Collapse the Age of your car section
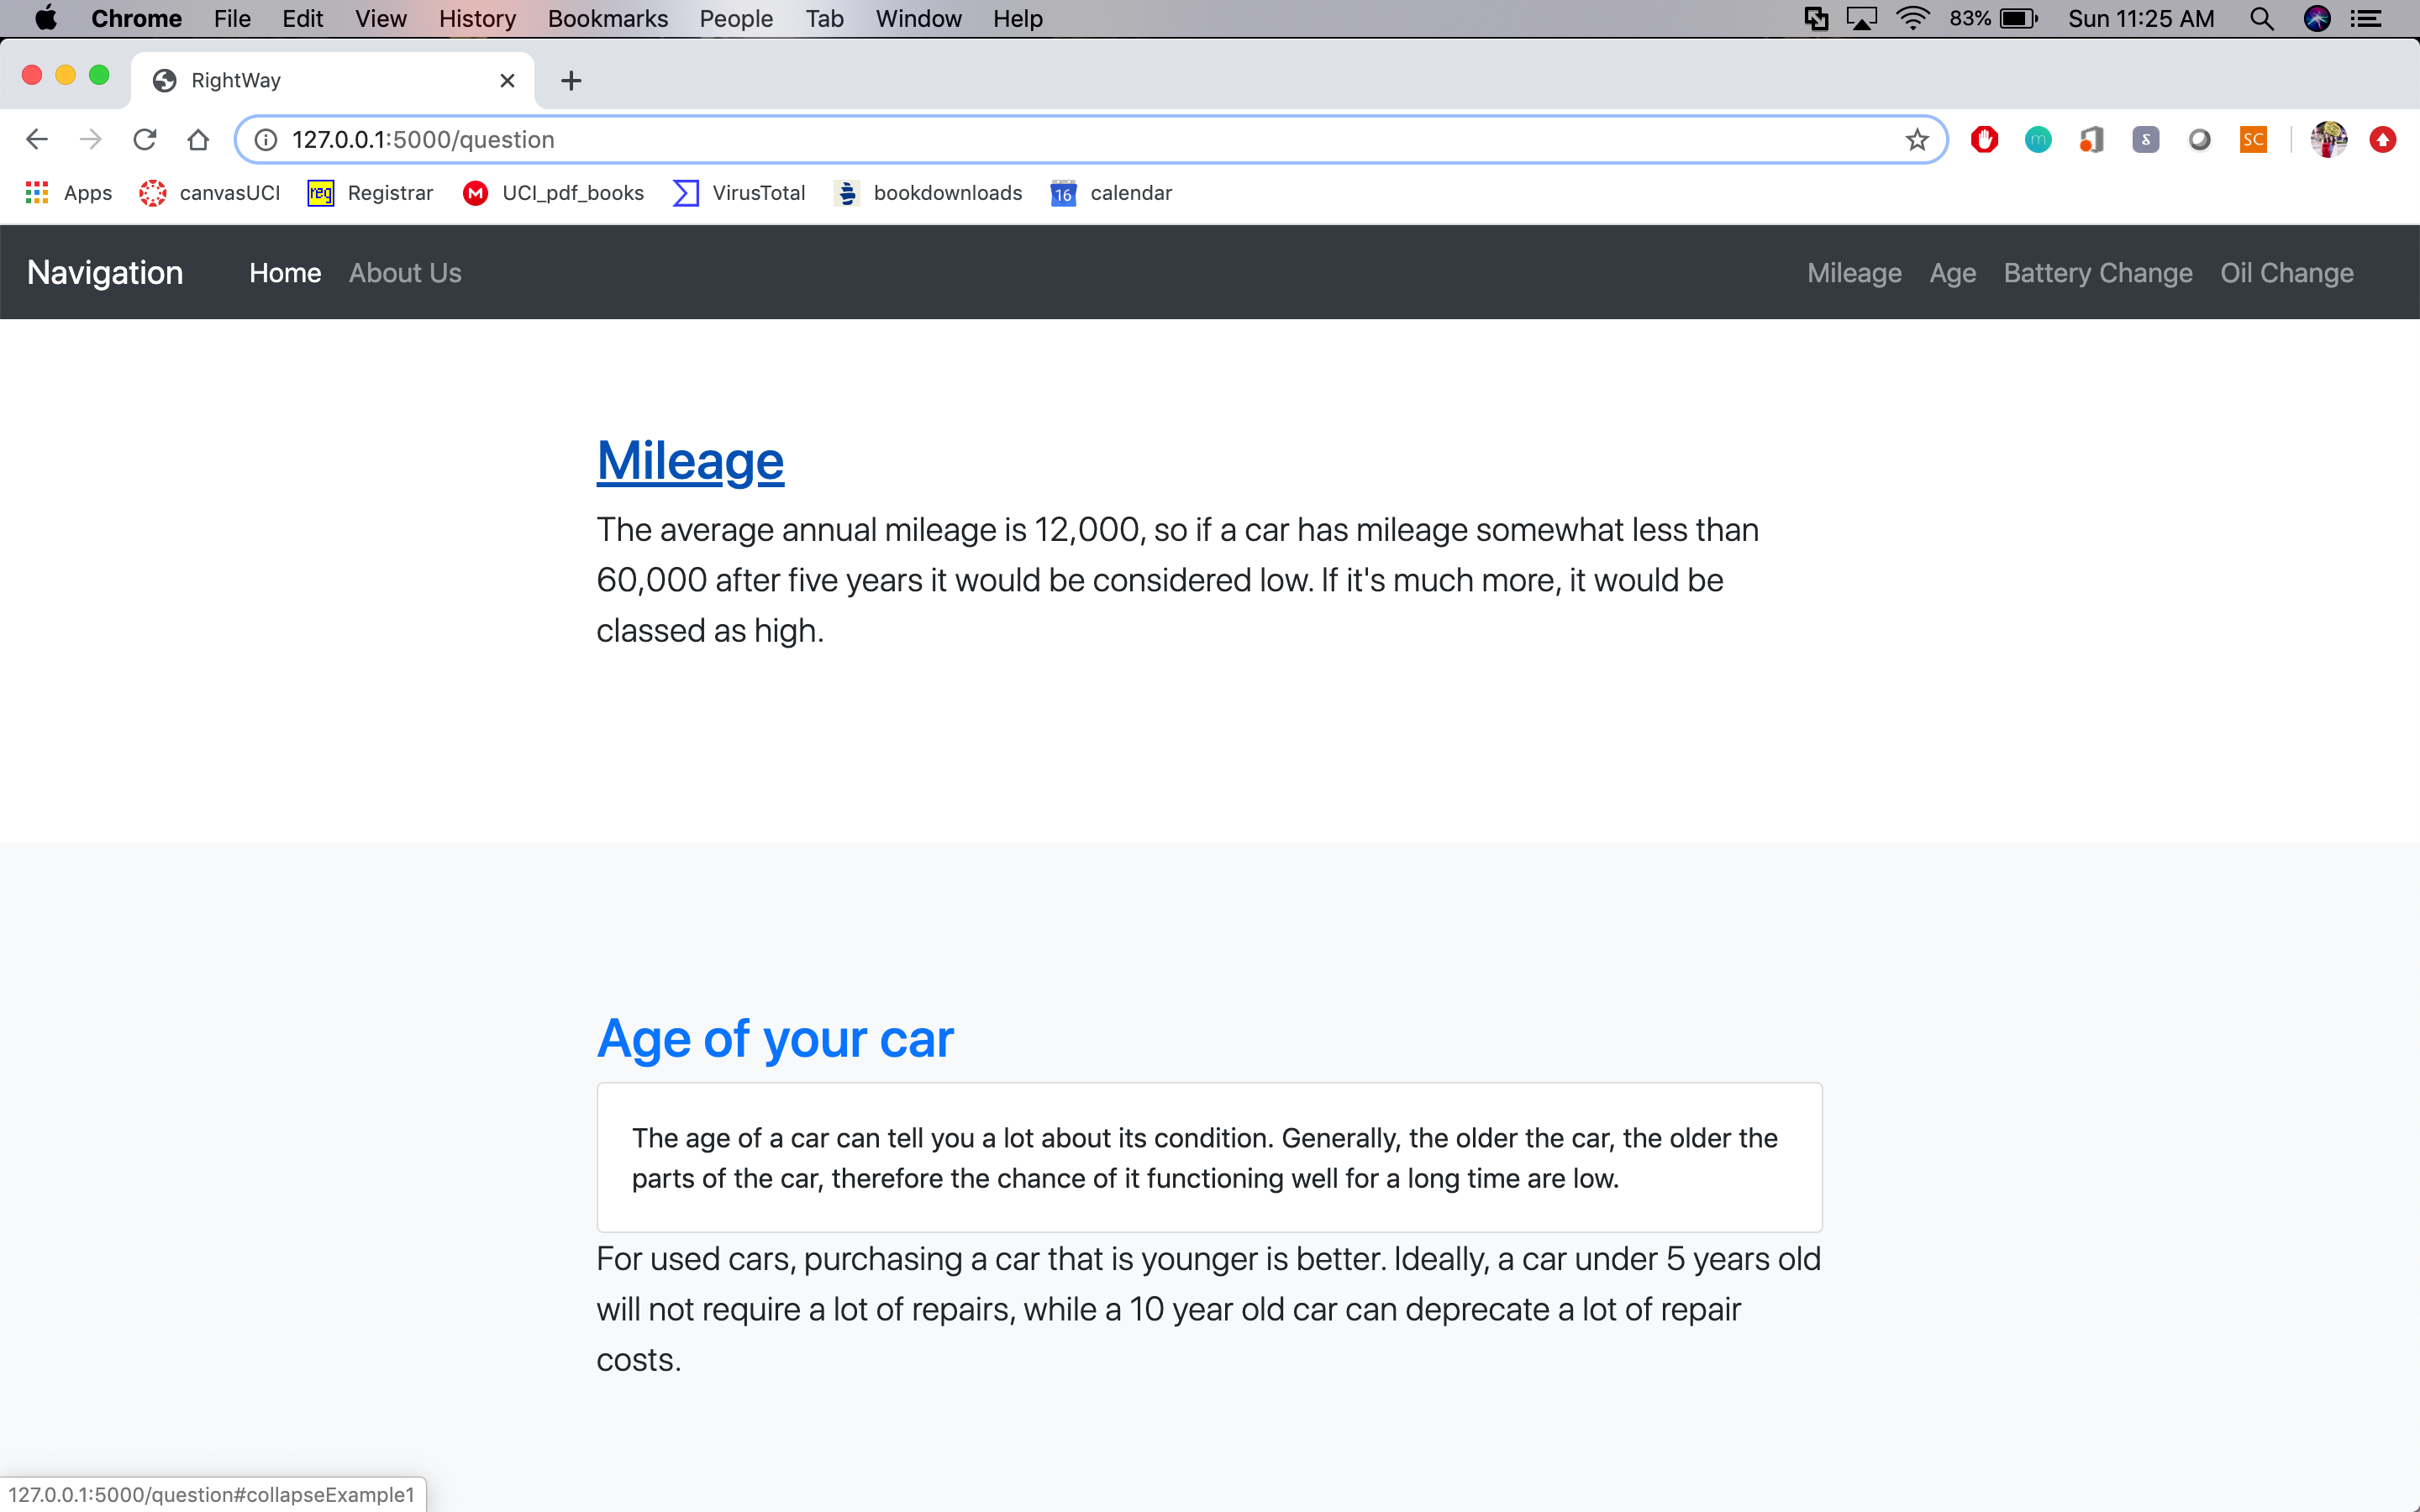The image size is (2420, 1512). [x=775, y=1038]
